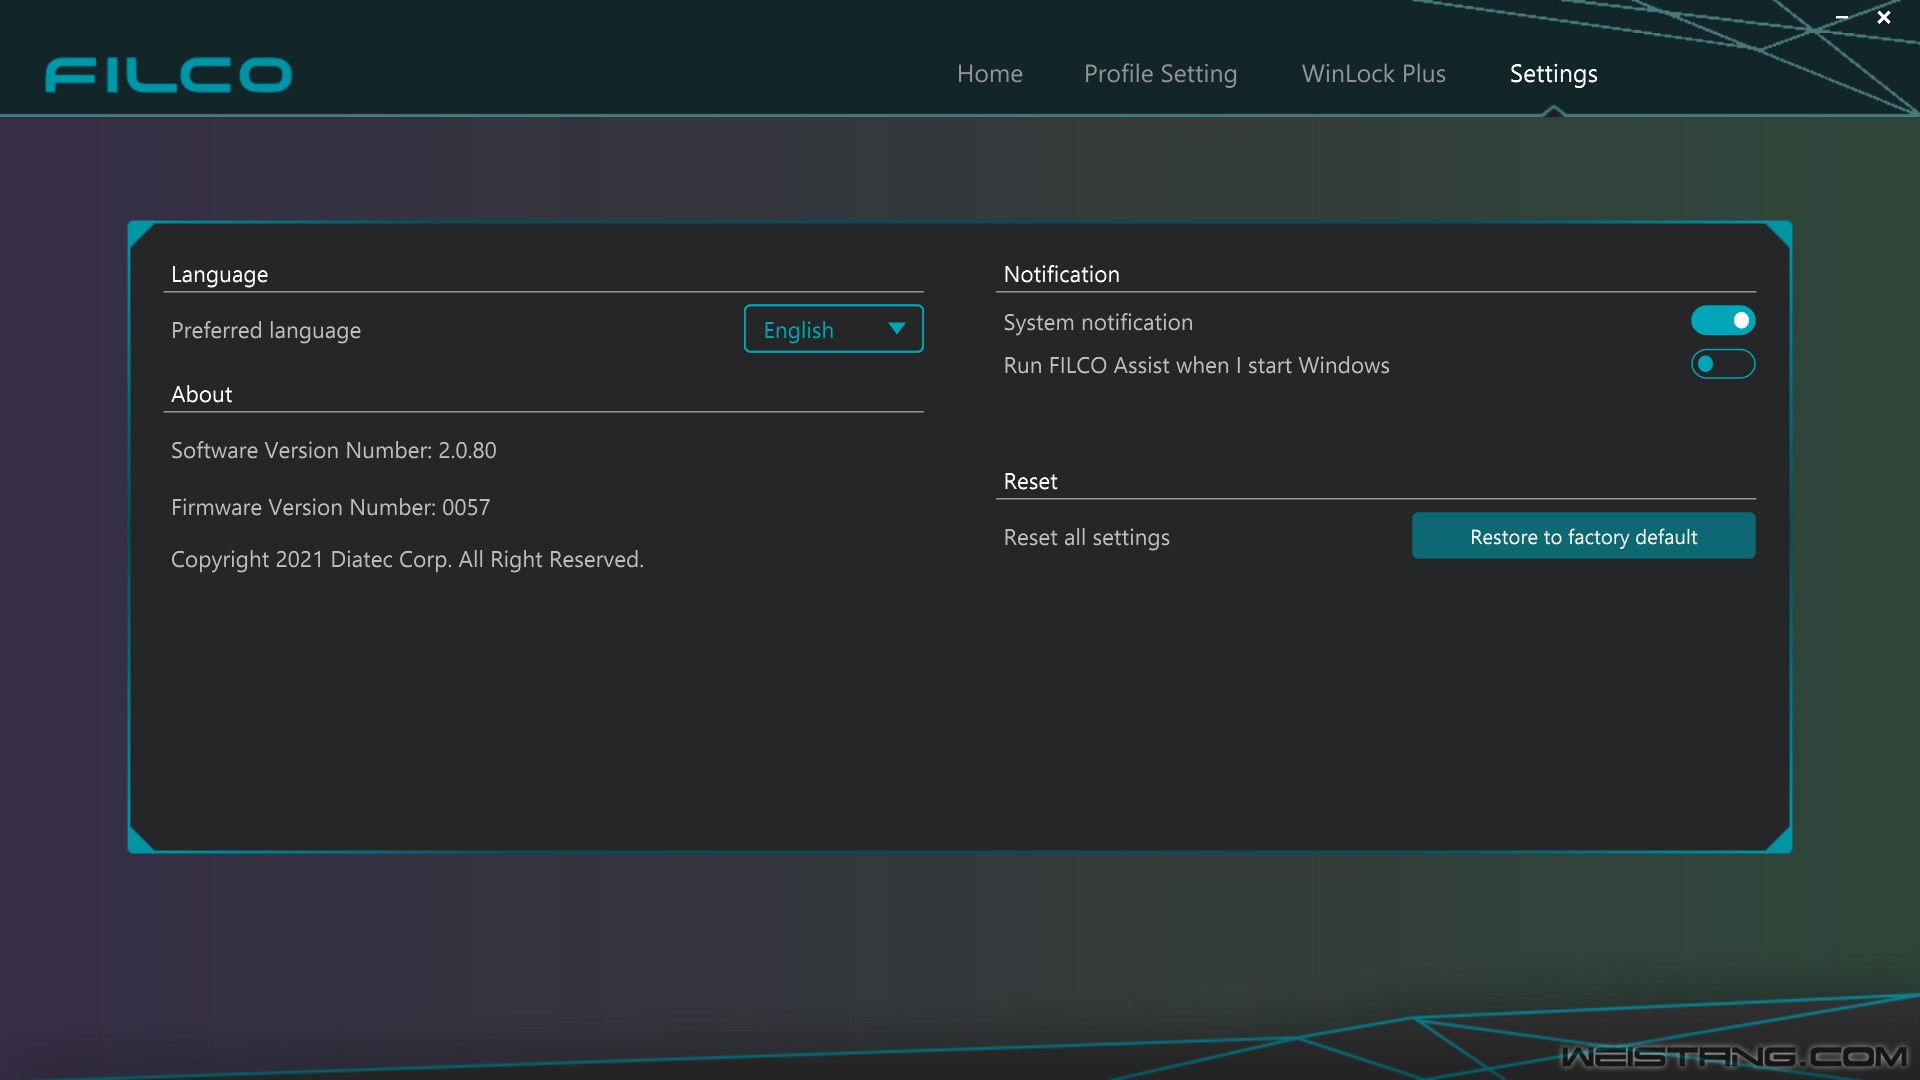1920x1080 pixels.
Task: Select the Settings tab
Action: tap(1553, 74)
